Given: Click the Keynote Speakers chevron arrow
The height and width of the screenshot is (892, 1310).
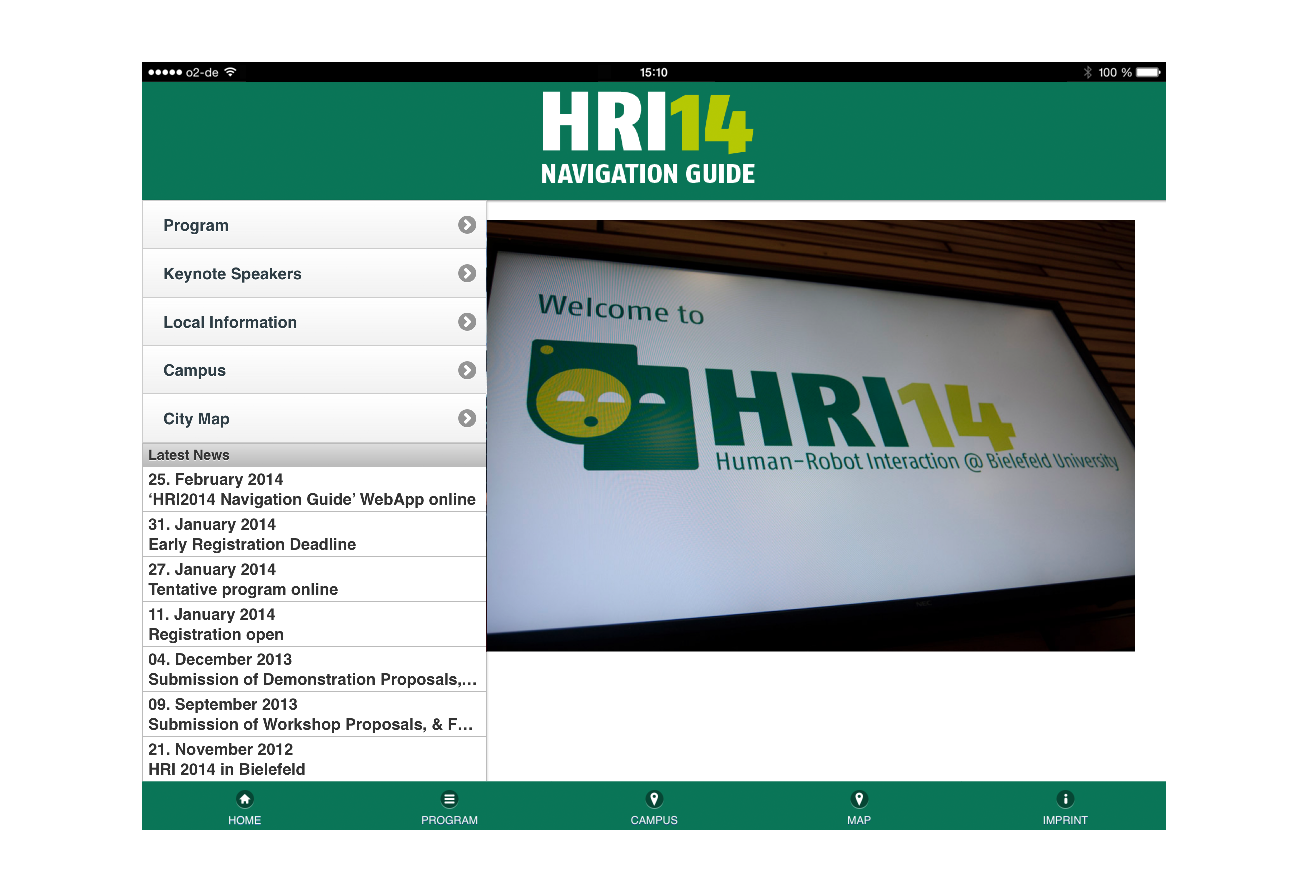Looking at the screenshot, I should coord(467,273).
